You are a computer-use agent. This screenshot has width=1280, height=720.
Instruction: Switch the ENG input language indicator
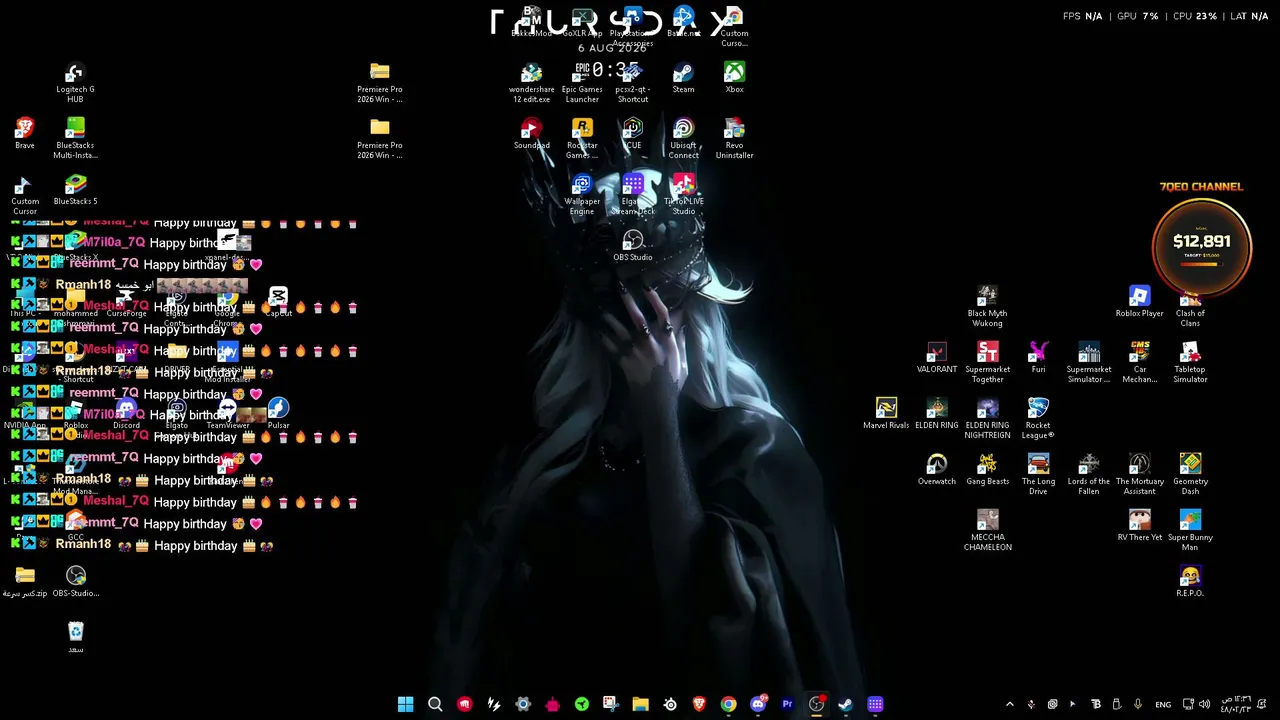1163,705
